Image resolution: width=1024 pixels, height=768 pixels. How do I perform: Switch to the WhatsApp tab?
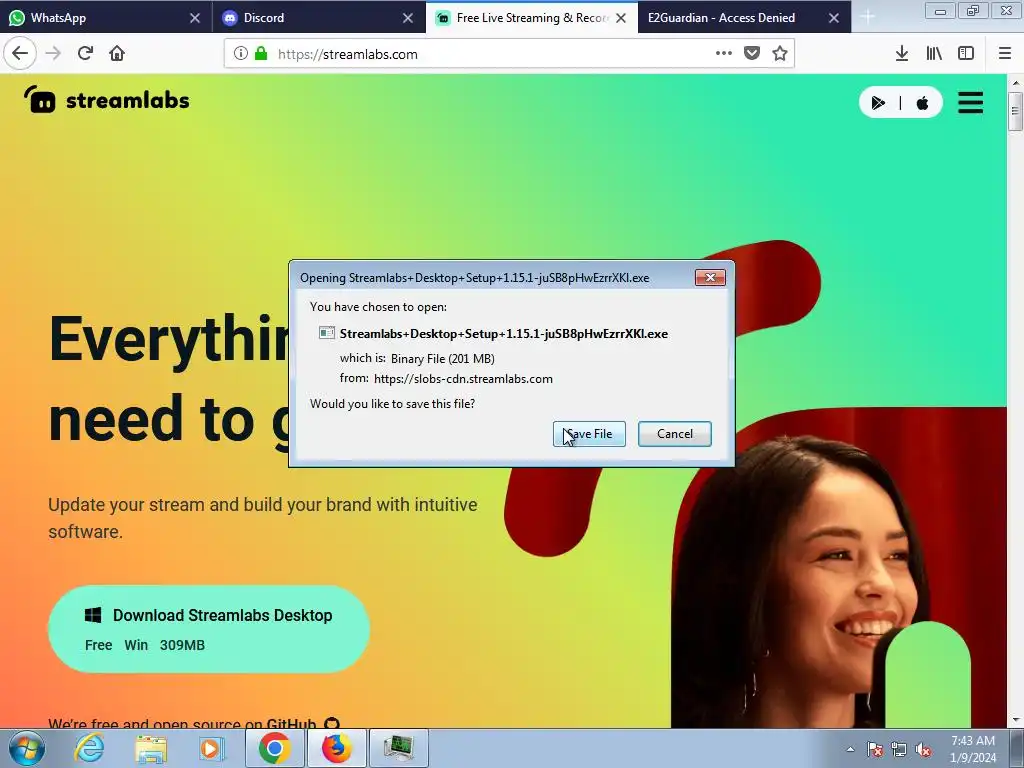click(x=106, y=18)
